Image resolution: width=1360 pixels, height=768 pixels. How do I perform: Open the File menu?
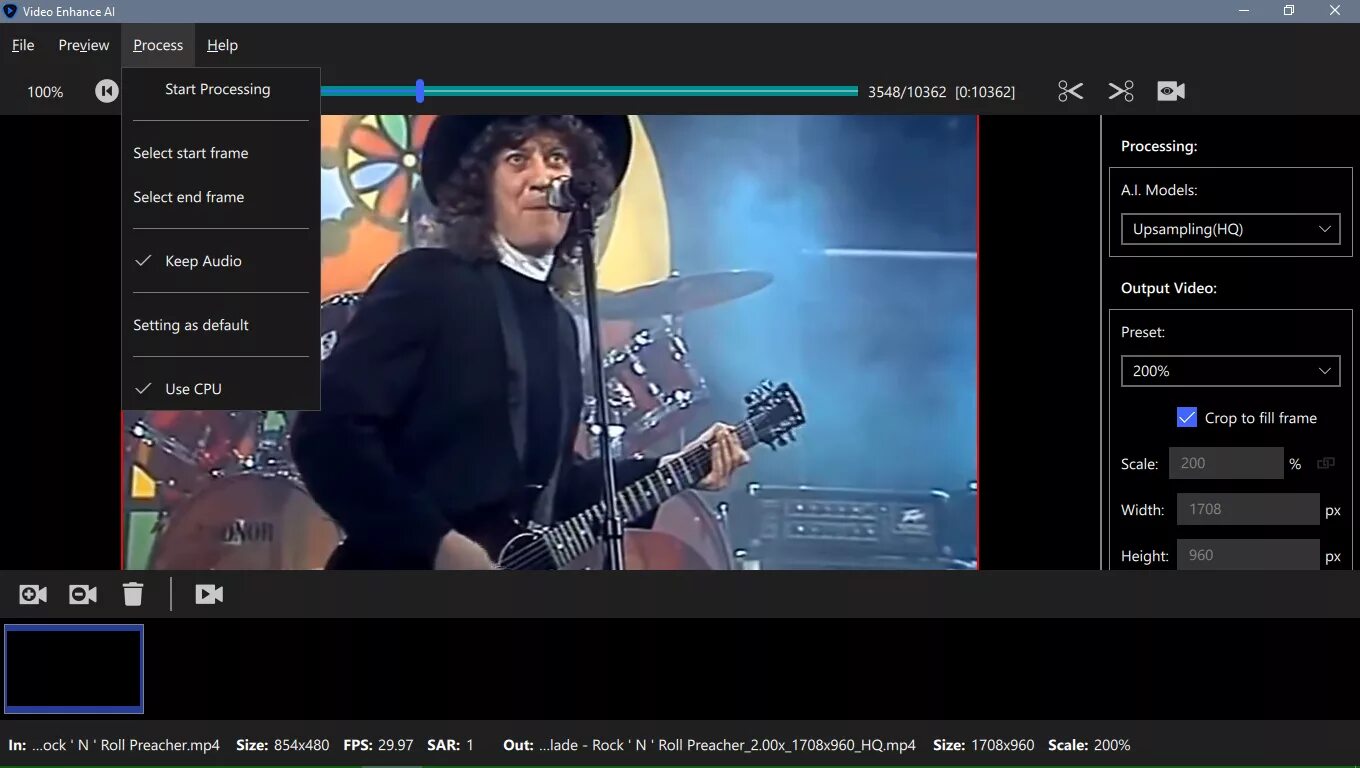coord(23,45)
